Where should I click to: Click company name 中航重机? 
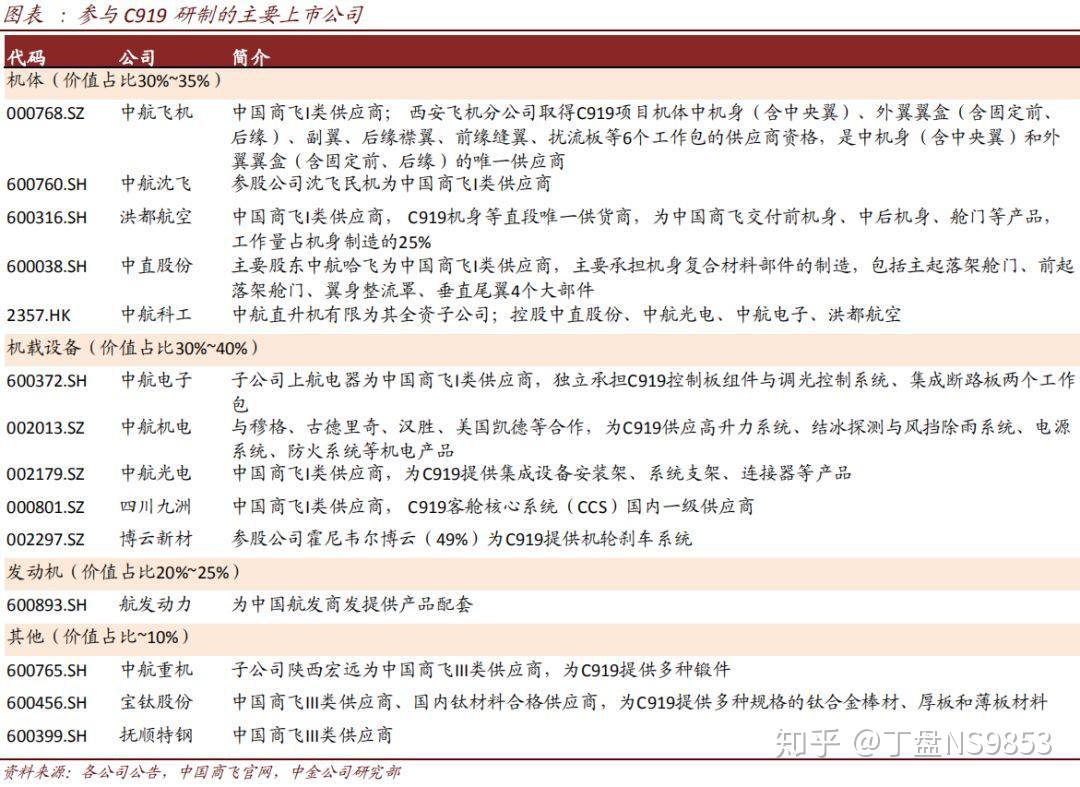click(x=156, y=669)
